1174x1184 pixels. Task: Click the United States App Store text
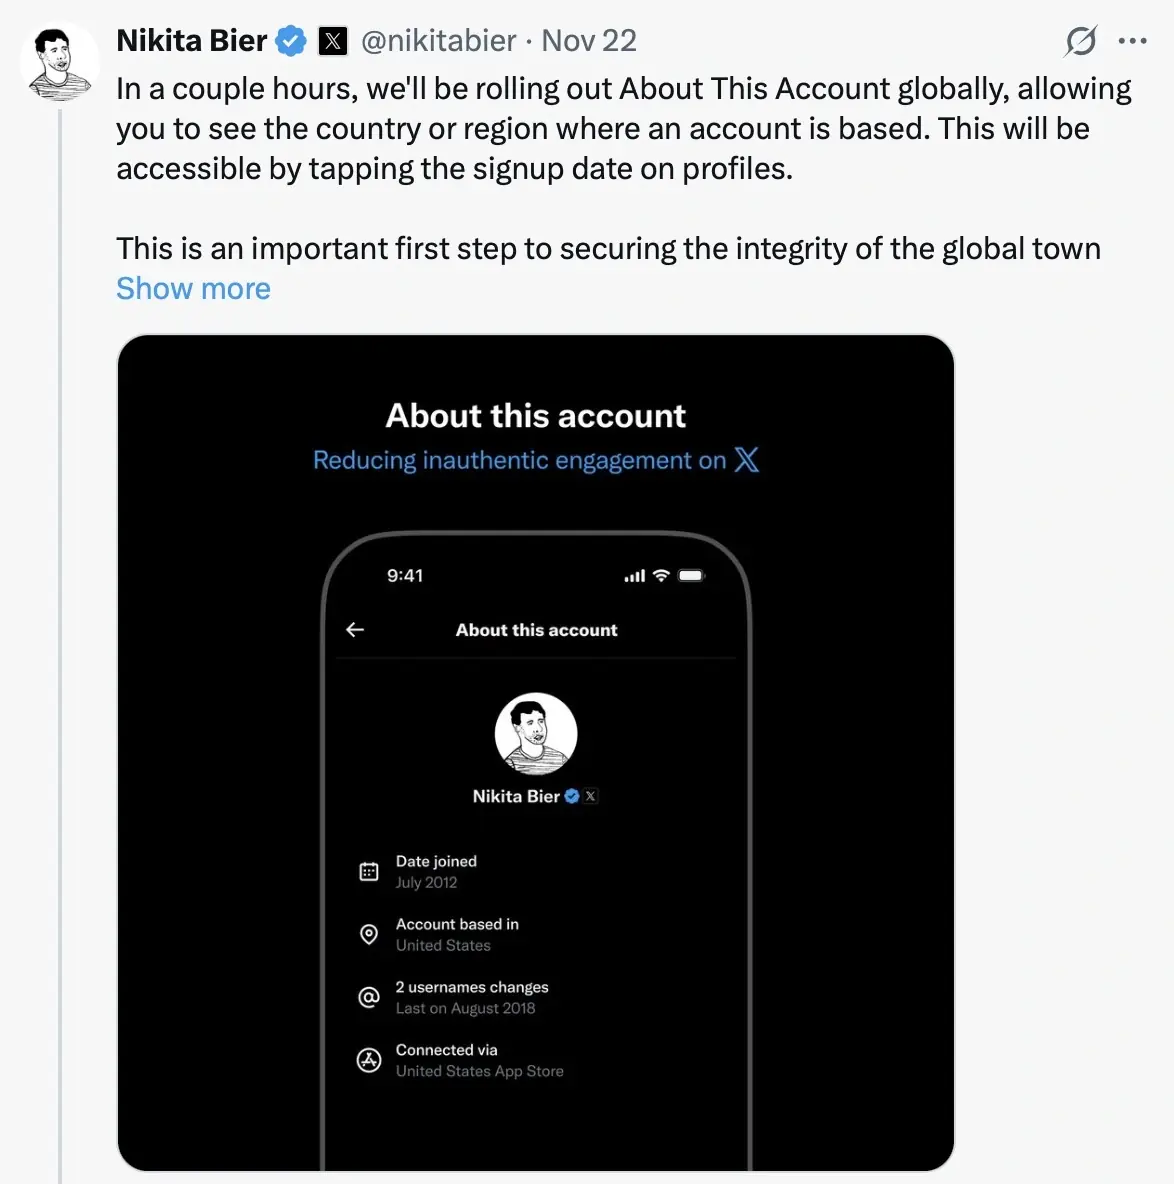(x=479, y=1071)
